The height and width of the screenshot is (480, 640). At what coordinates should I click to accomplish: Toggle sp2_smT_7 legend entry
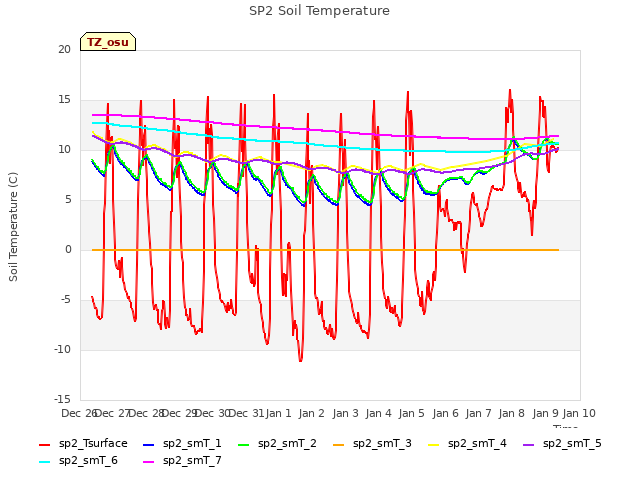(182, 461)
